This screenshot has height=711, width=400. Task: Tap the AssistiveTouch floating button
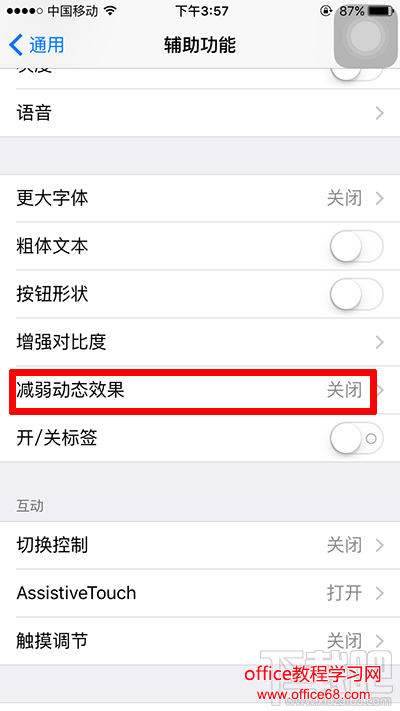point(366,36)
